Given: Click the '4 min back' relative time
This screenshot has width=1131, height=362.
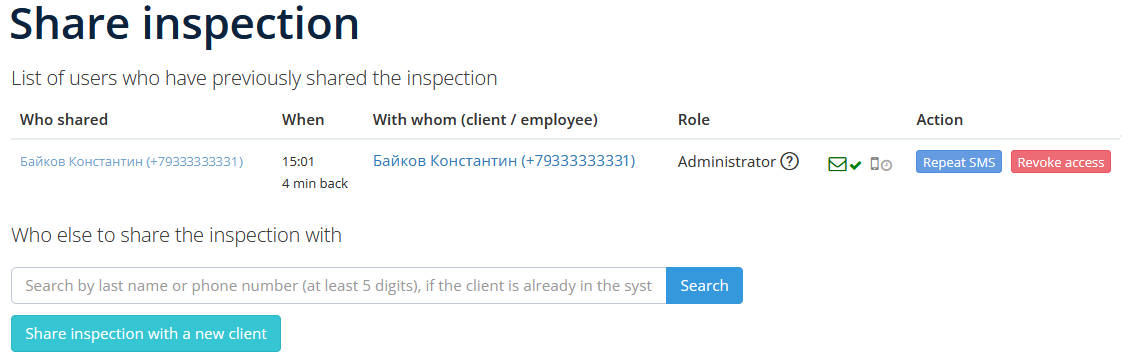Looking at the screenshot, I should [x=315, y=184].
